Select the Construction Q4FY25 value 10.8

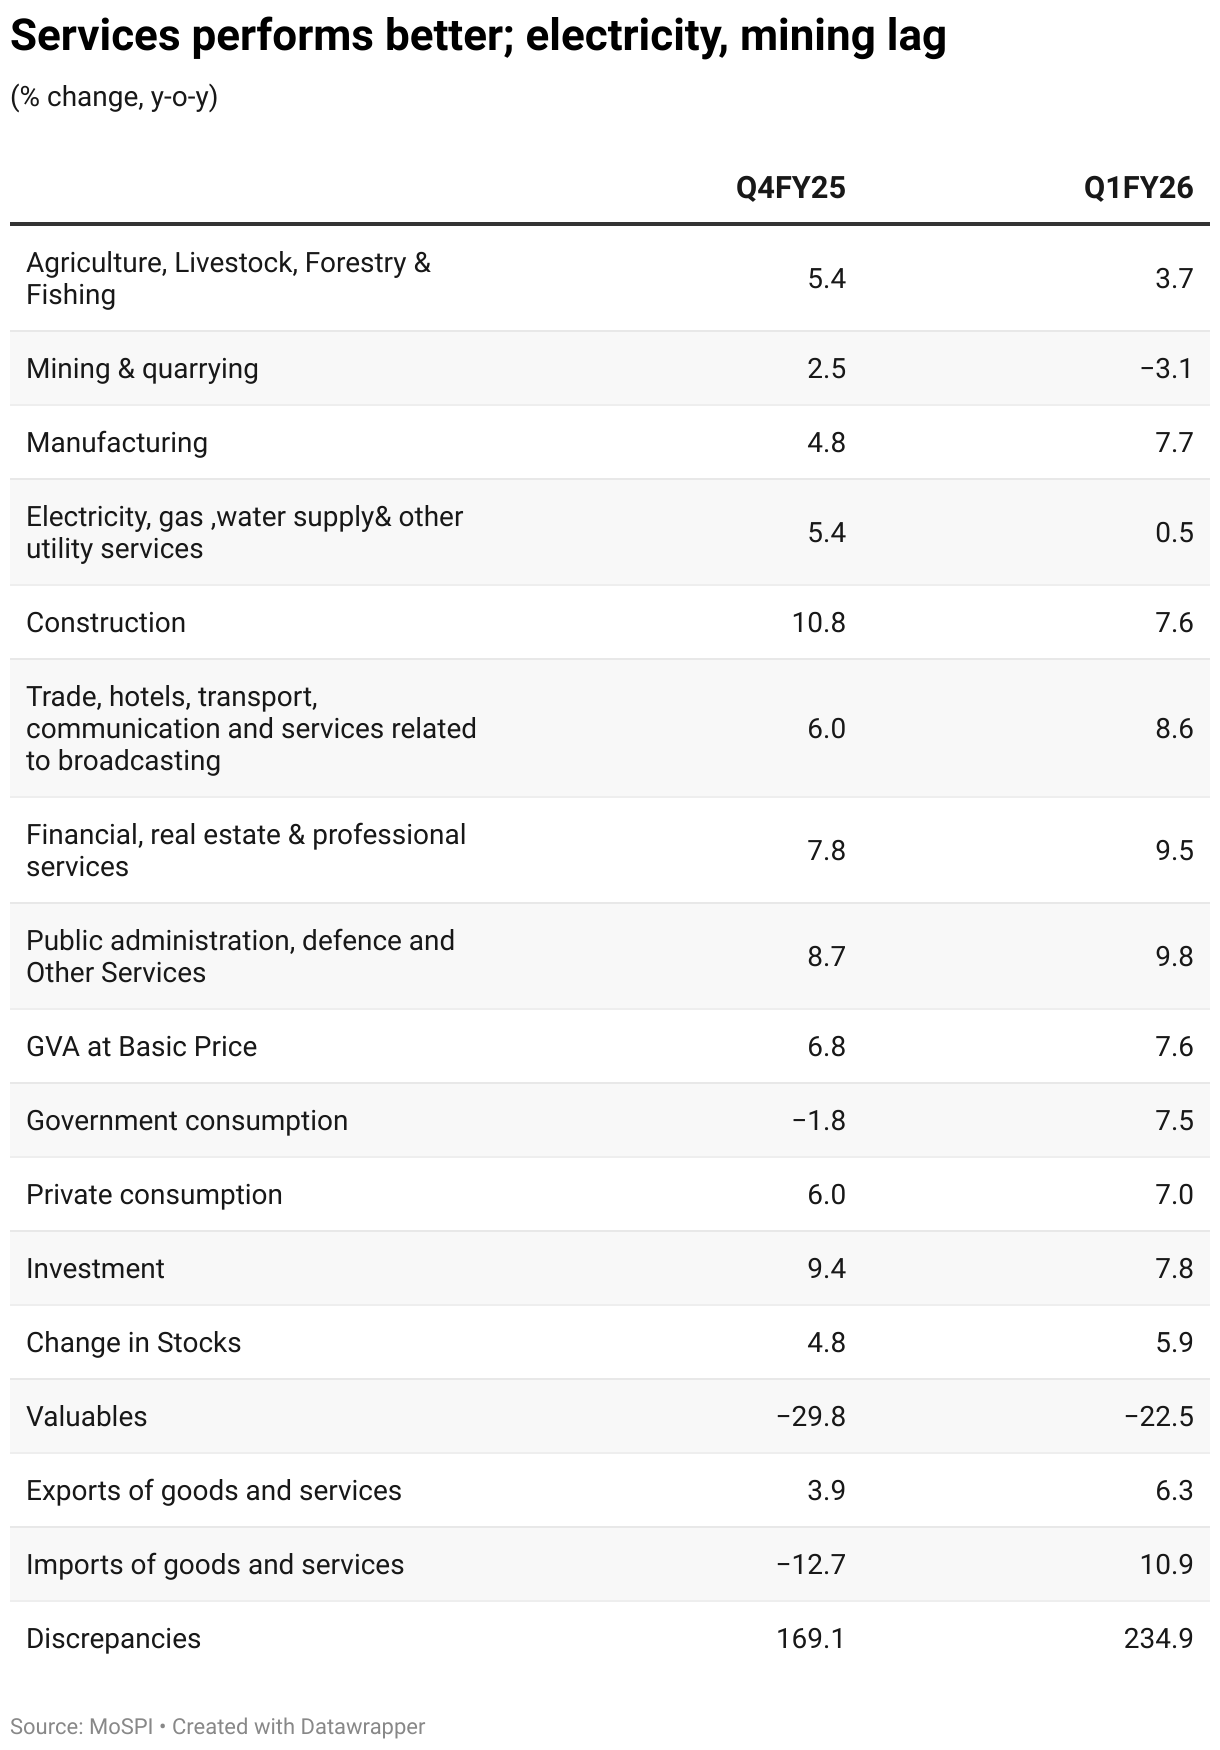pyautogui.click(x=818, y=623)
